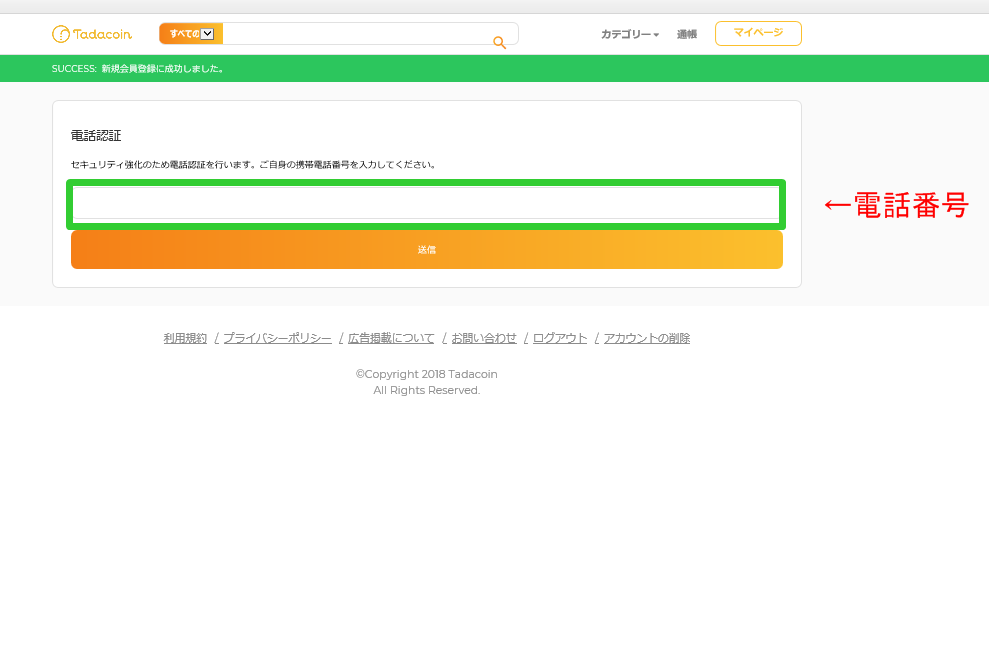Click 広告掲載について in the footer
This screenshot has width=989, height=660.
point(391,338)
